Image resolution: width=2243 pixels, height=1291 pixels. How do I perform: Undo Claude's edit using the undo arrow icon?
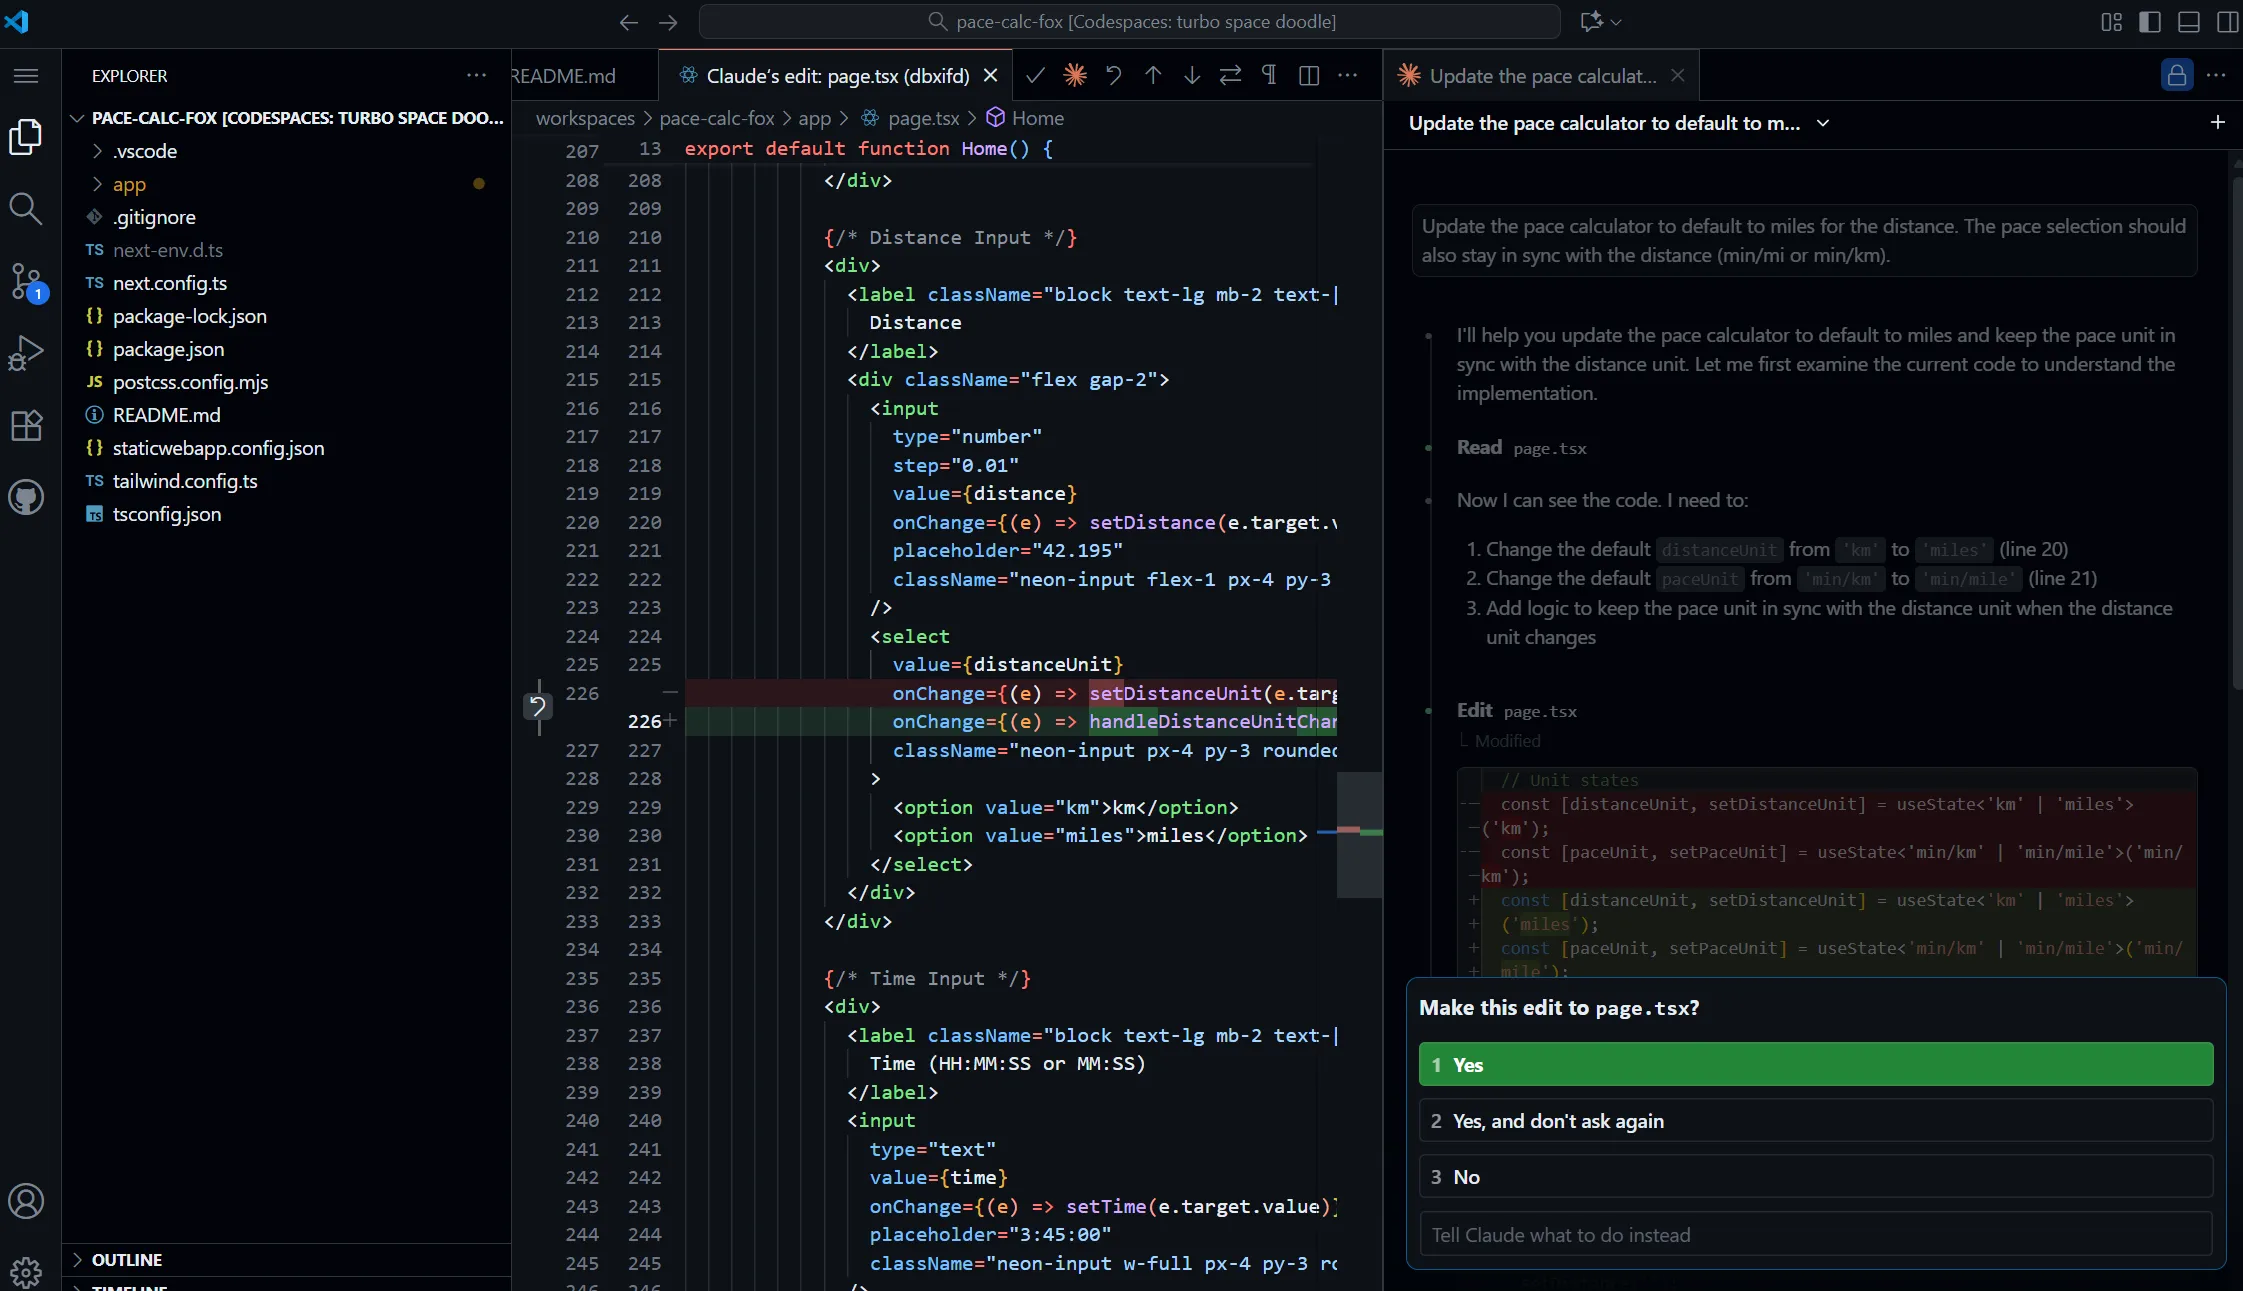pos(1113,75)
